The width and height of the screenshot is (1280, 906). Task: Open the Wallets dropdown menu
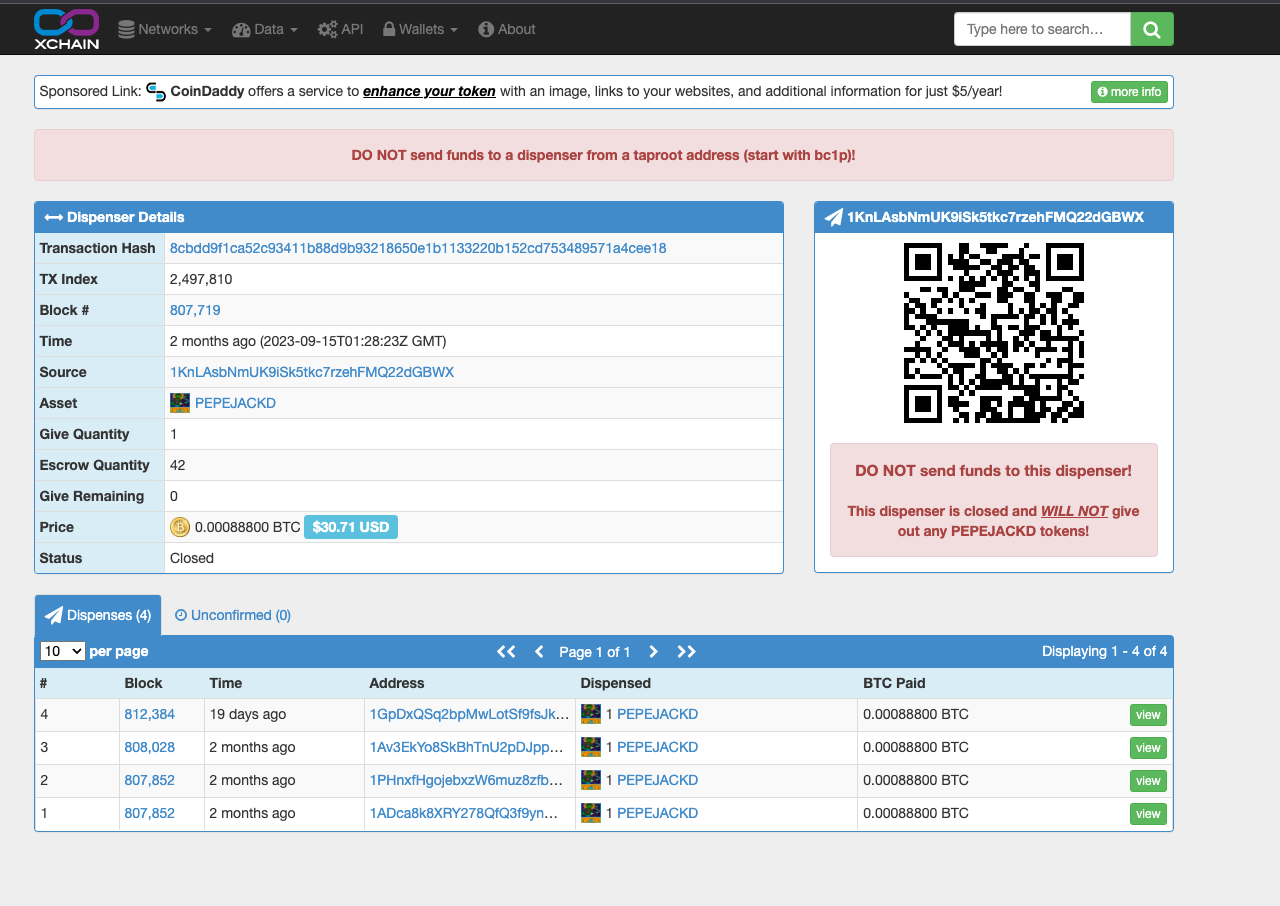(x=420, y=29)
